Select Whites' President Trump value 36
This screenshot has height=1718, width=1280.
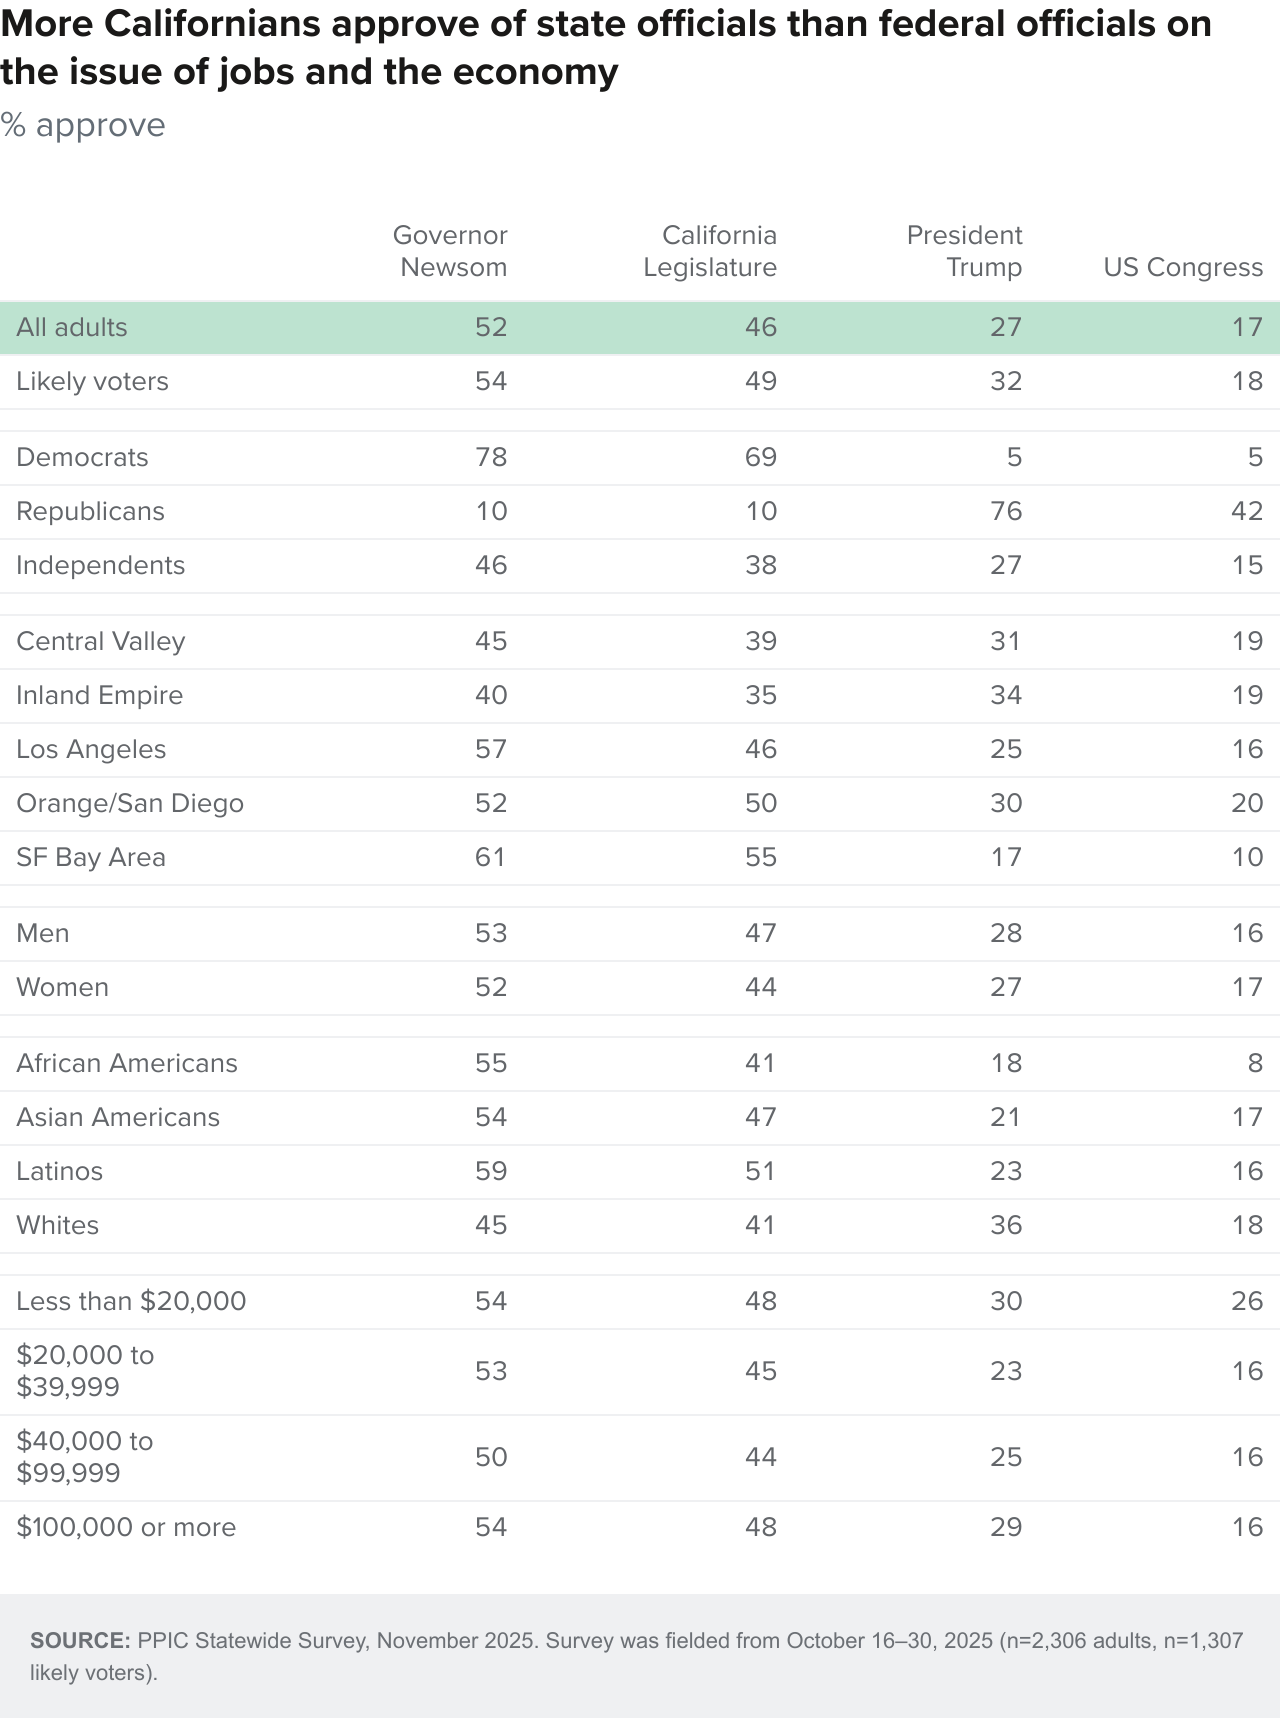tap(1006, 1225)
